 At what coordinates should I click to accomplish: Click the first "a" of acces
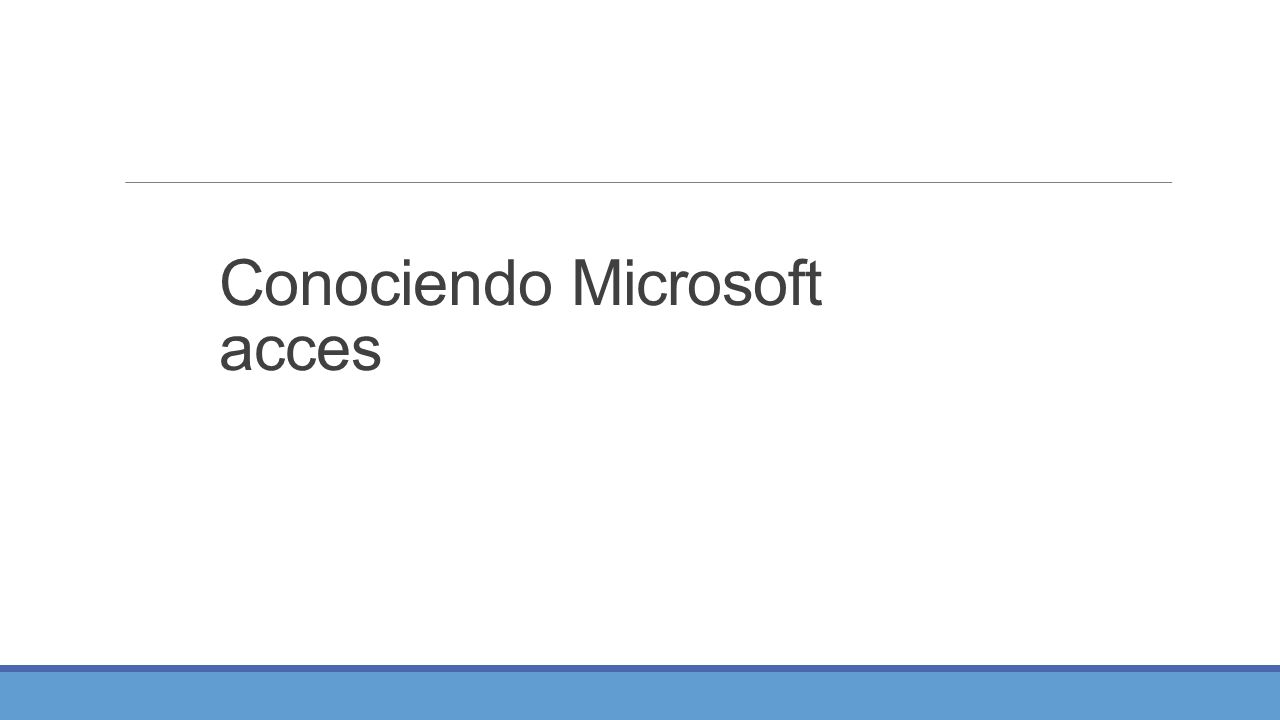point(235,352)
